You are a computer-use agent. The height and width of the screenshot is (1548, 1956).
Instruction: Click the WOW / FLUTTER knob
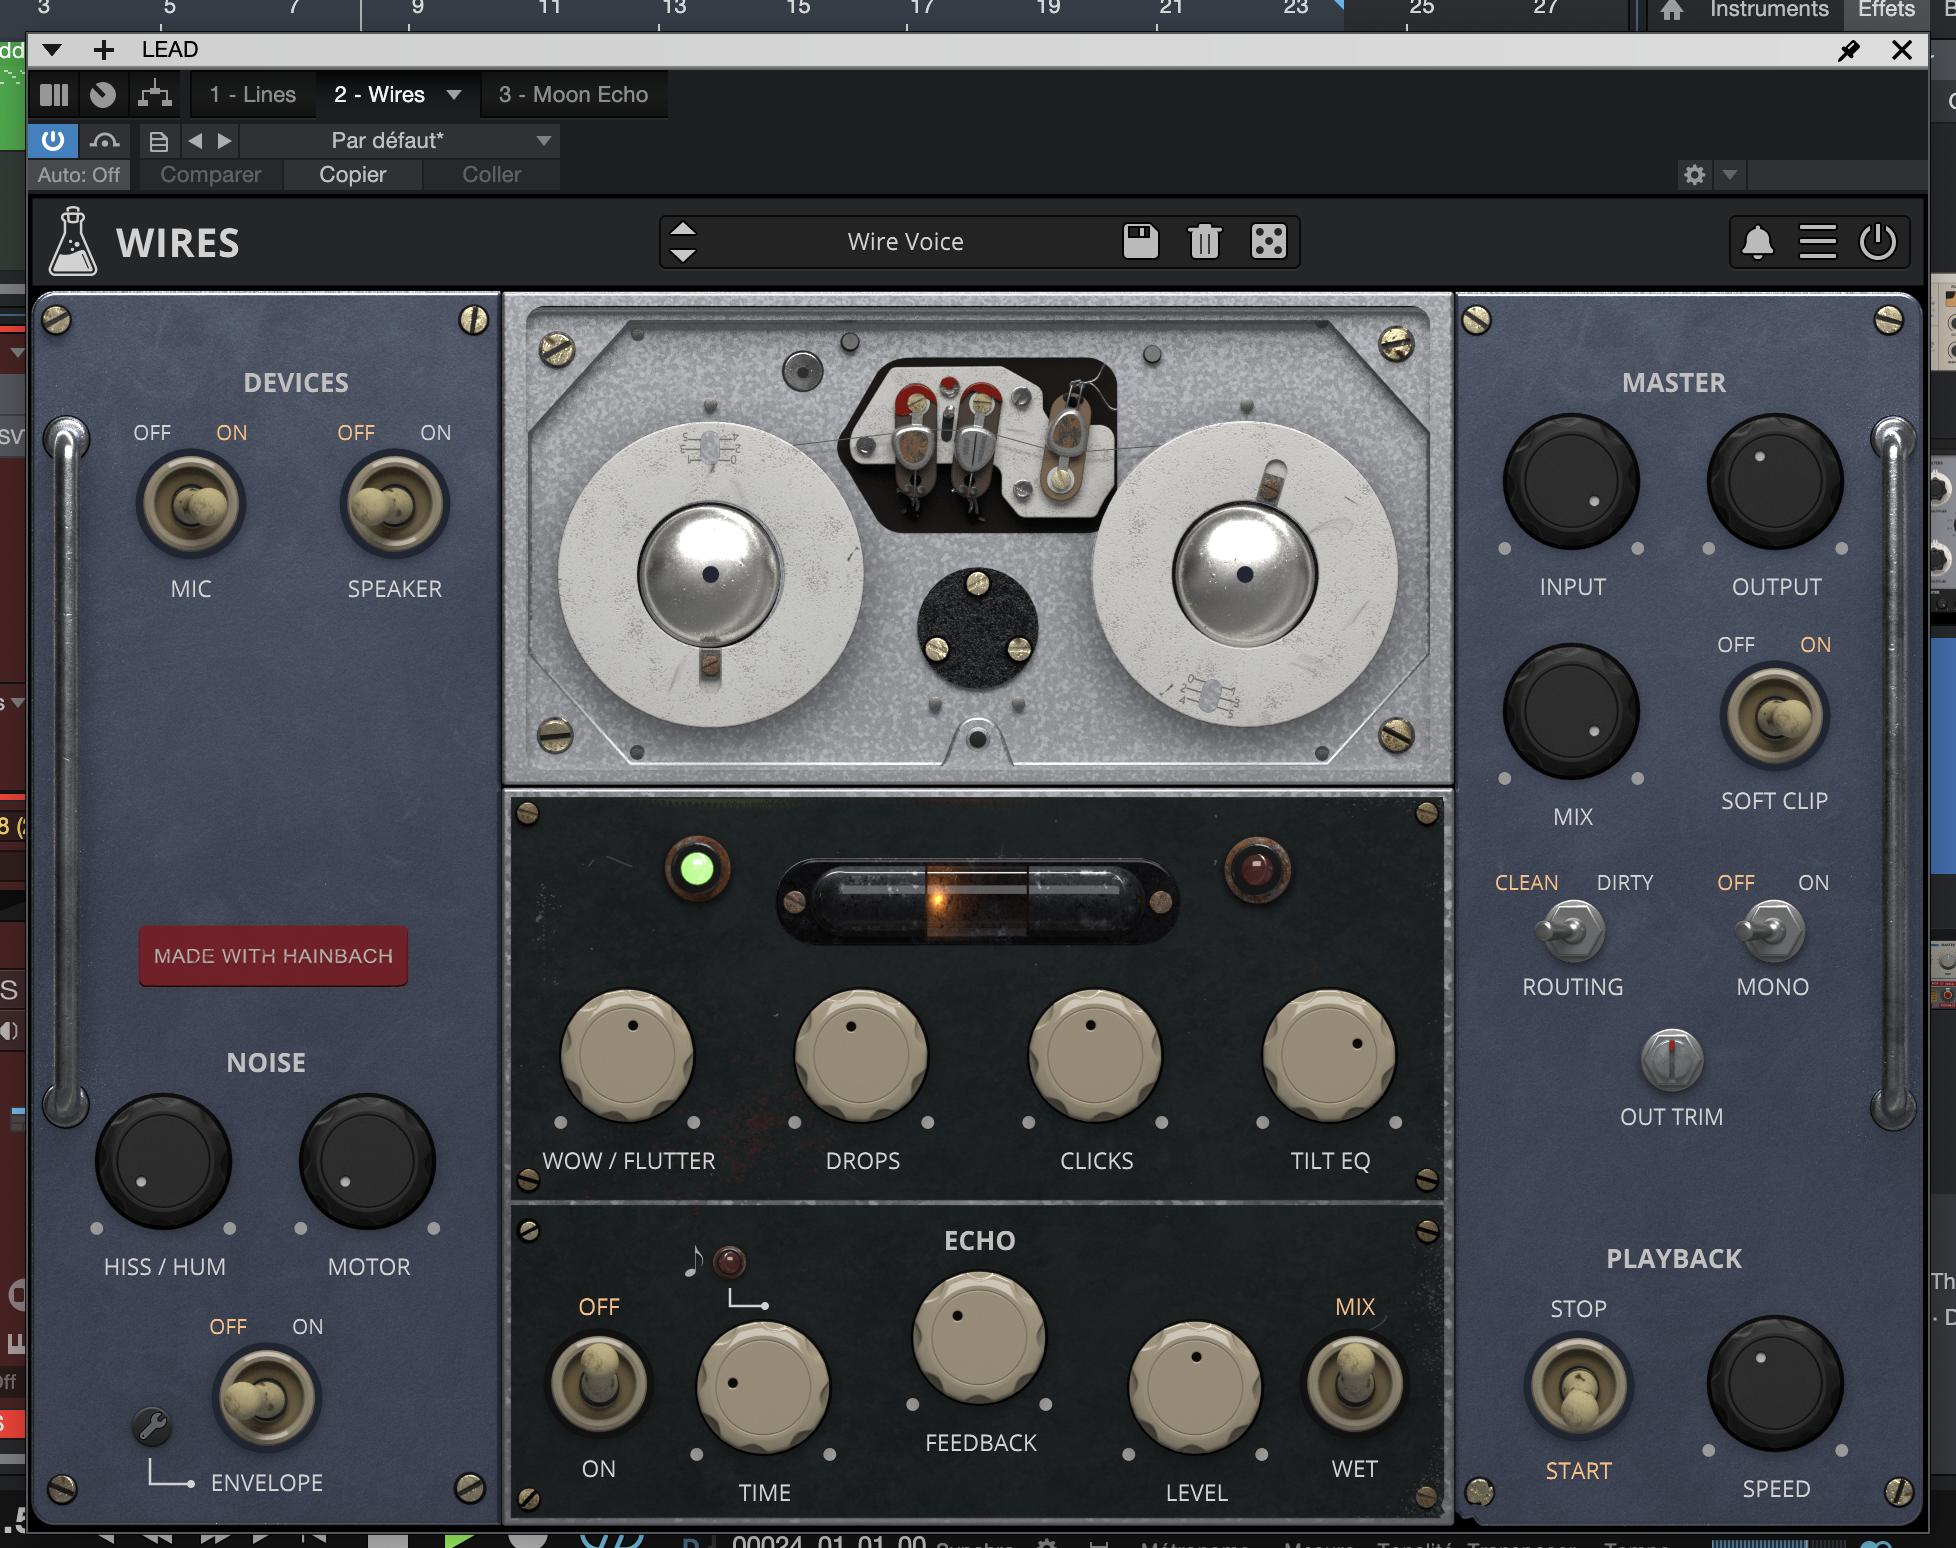point(627,1055)
